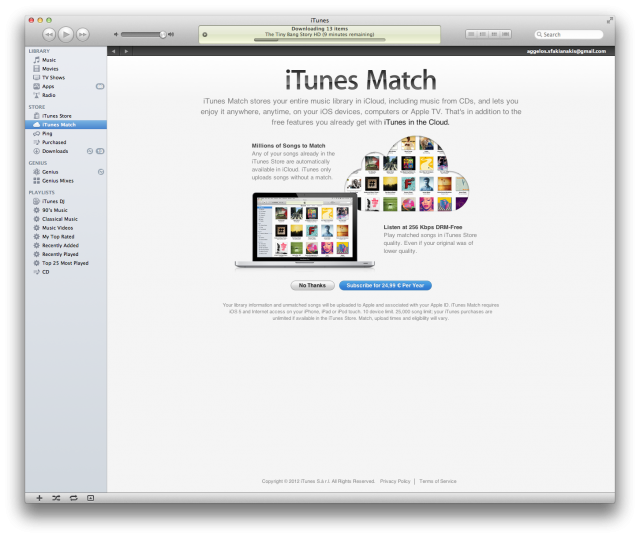Click the Search field
Image resolution: width=640 pixels, height=538 pixels.
pyautogui.click(x=569, y=35)
